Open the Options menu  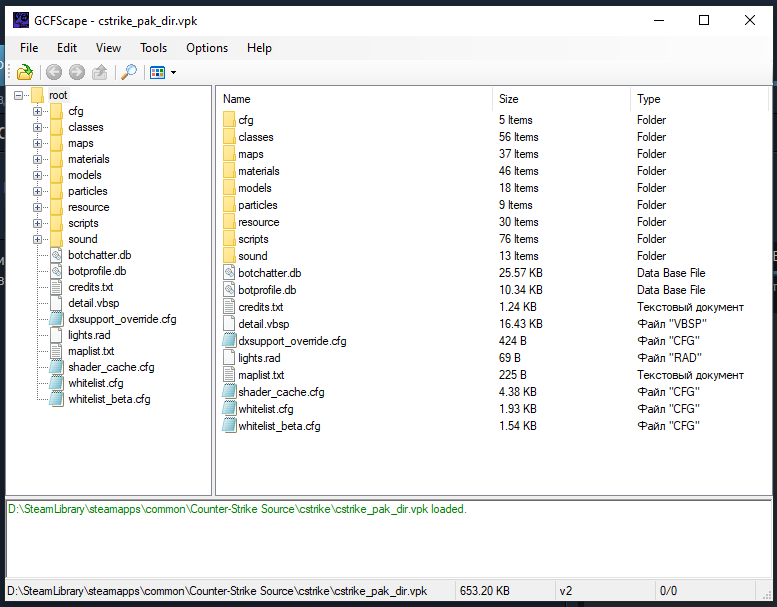pos(207,48)
